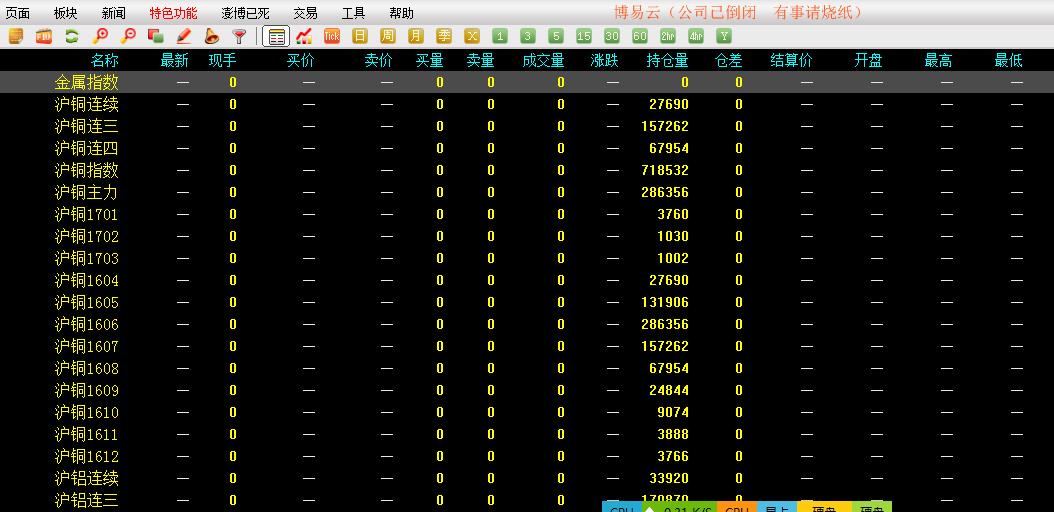Select the red pencil drawing tool
Image resolution: width=1054 pixels, height=512 pixels.
[184, 37]
